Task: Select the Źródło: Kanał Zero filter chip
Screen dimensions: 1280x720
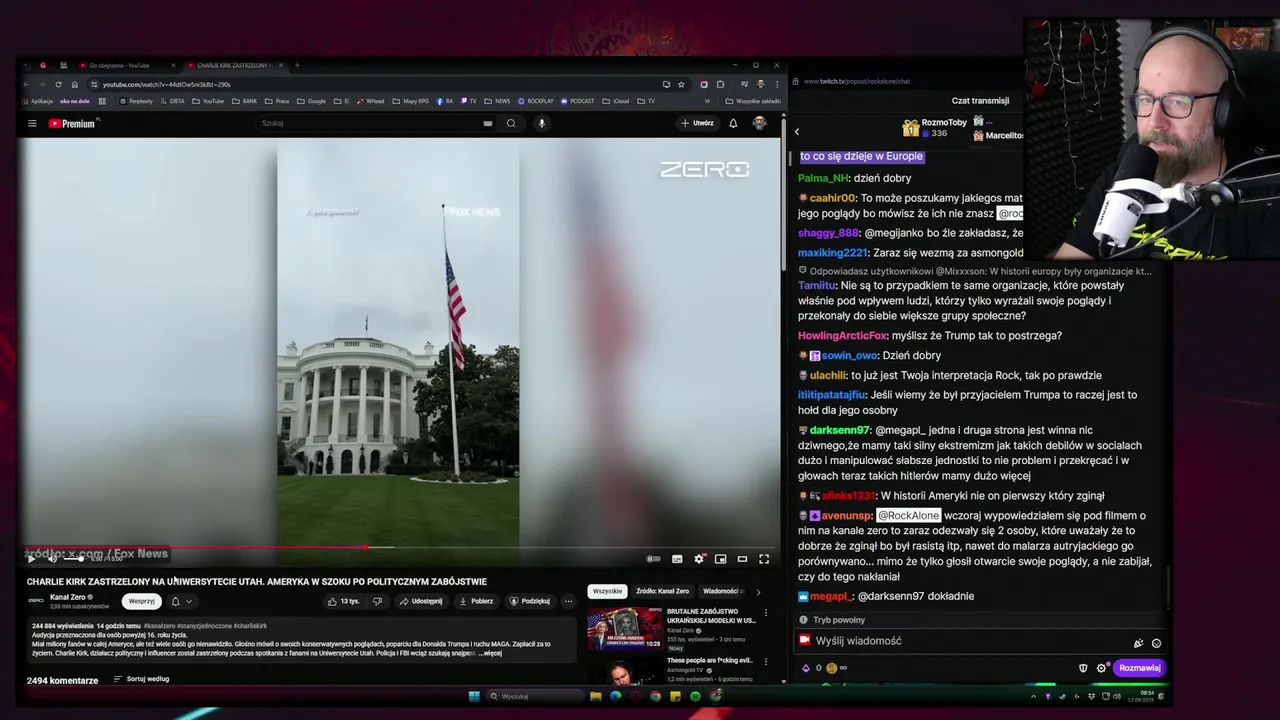Action: coord(662,591)
